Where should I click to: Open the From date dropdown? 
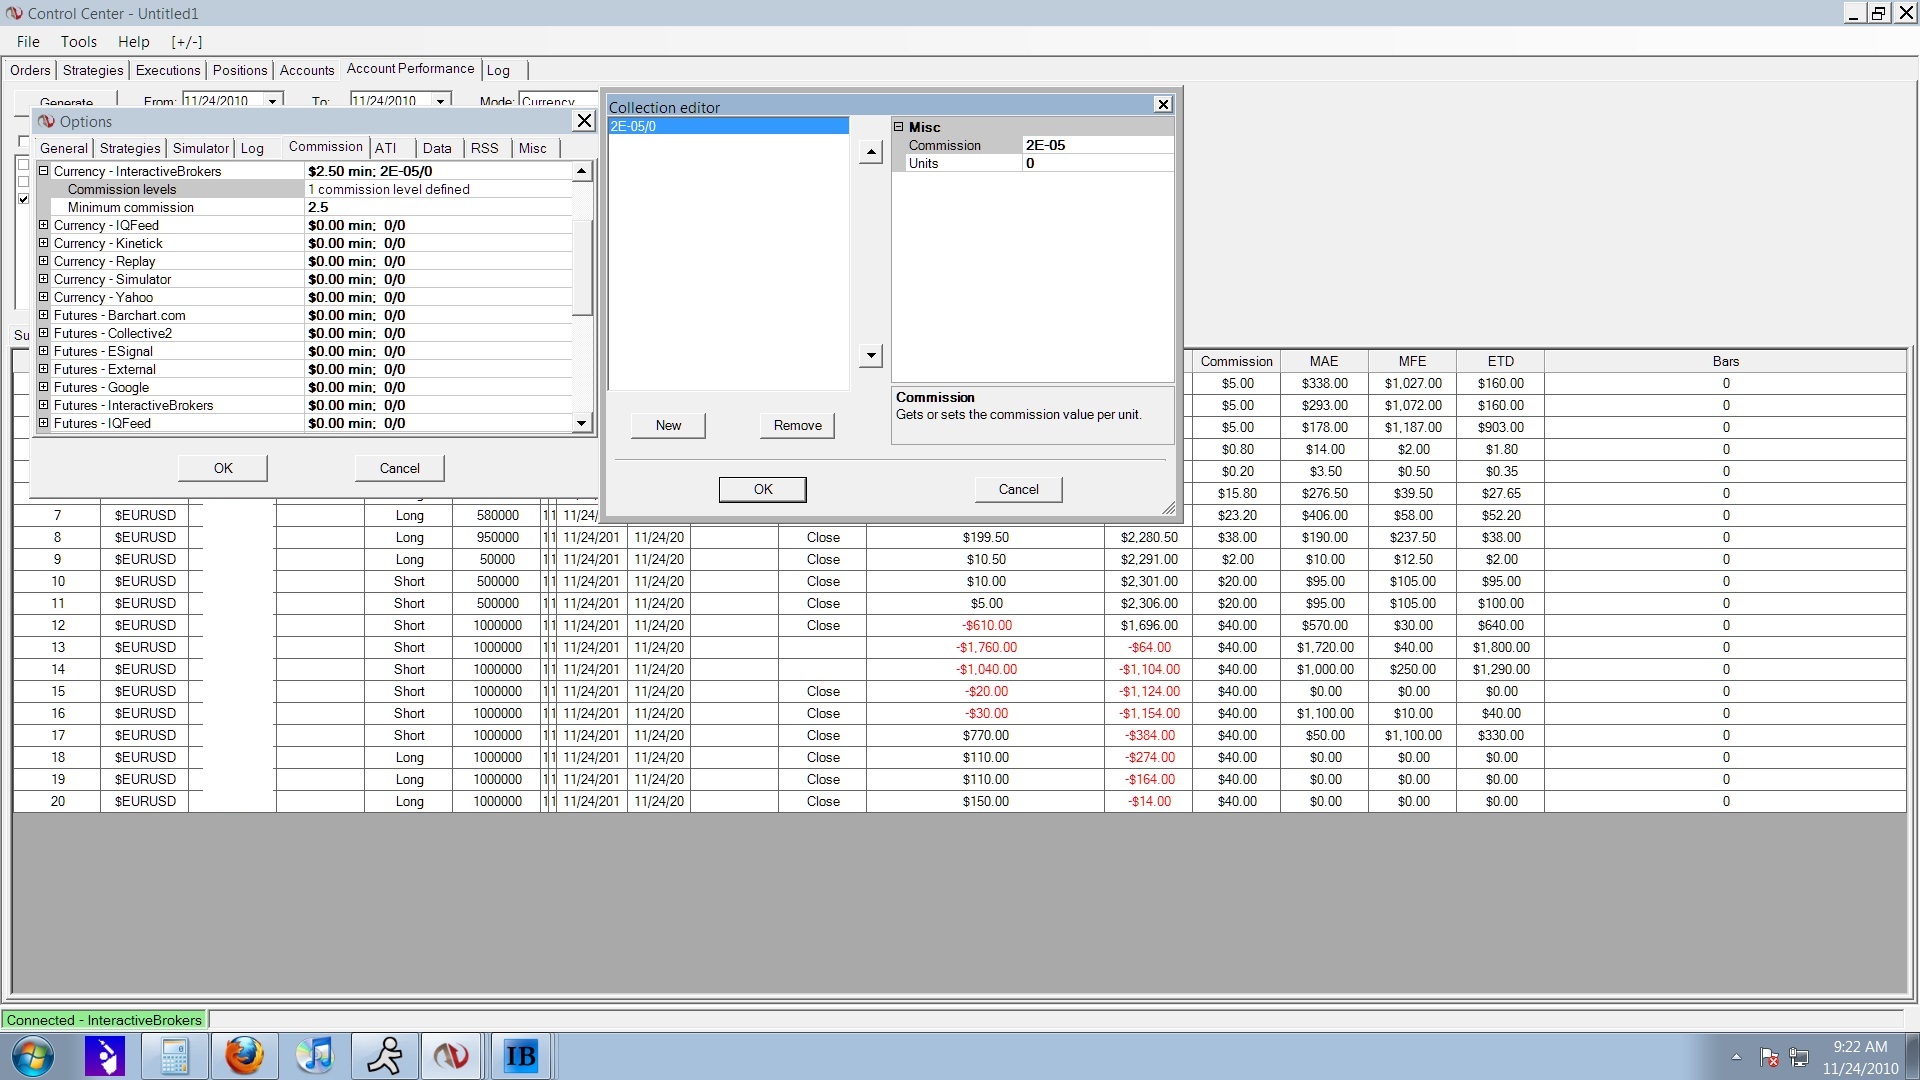tap(272, 101)
